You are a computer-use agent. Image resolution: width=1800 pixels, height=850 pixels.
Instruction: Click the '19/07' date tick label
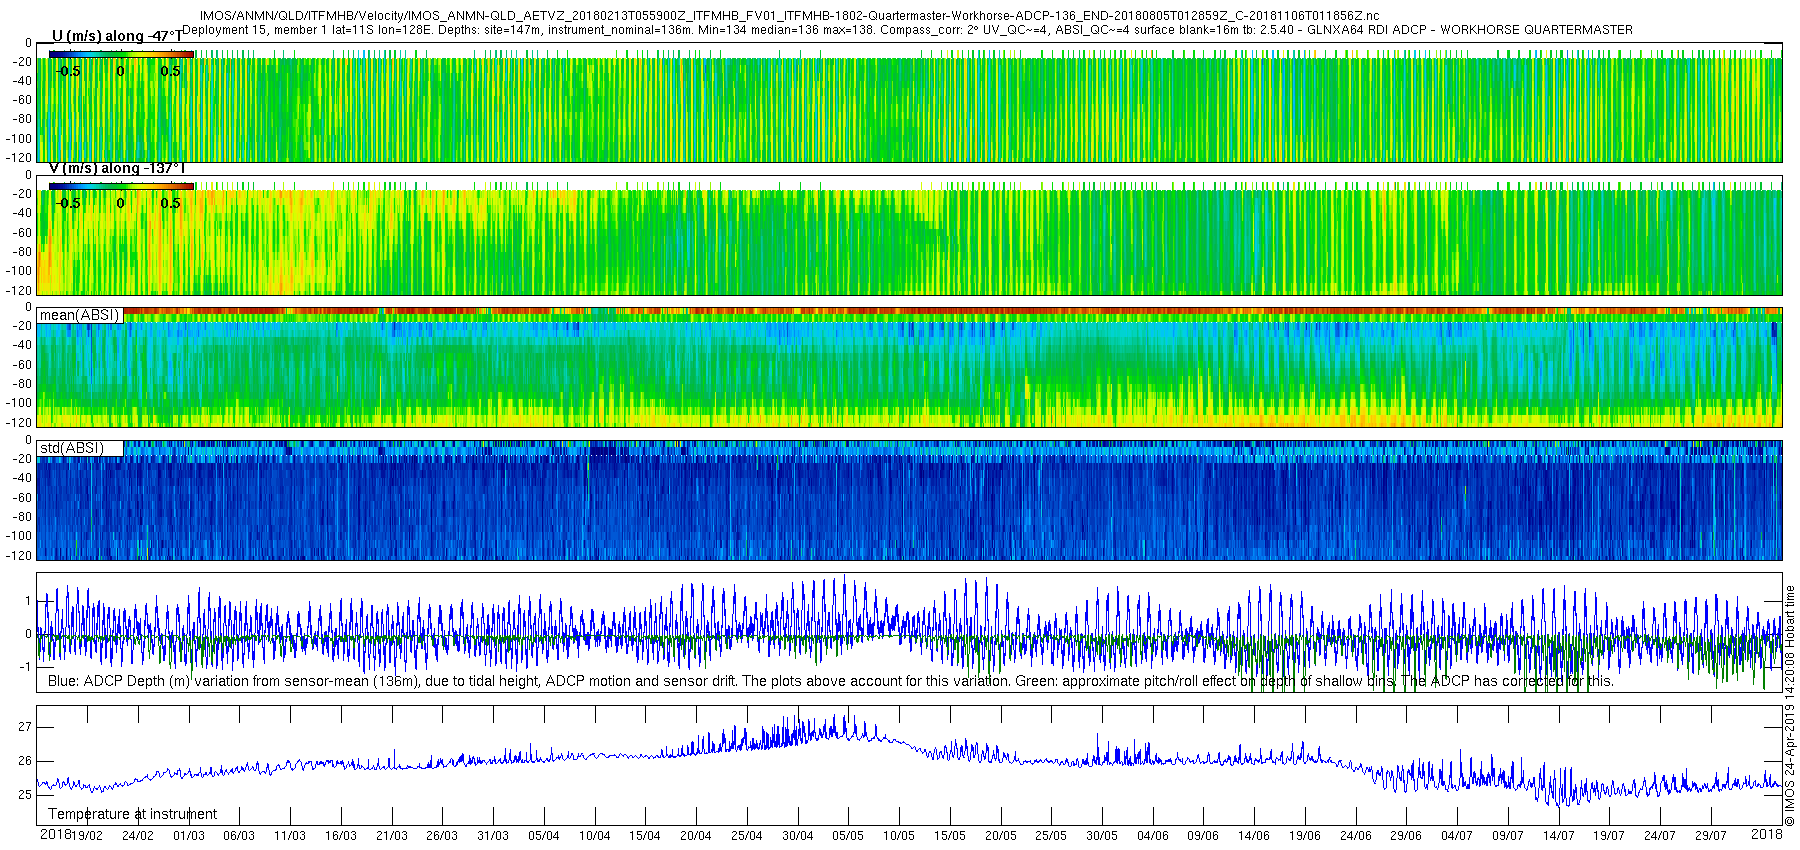1609,836
